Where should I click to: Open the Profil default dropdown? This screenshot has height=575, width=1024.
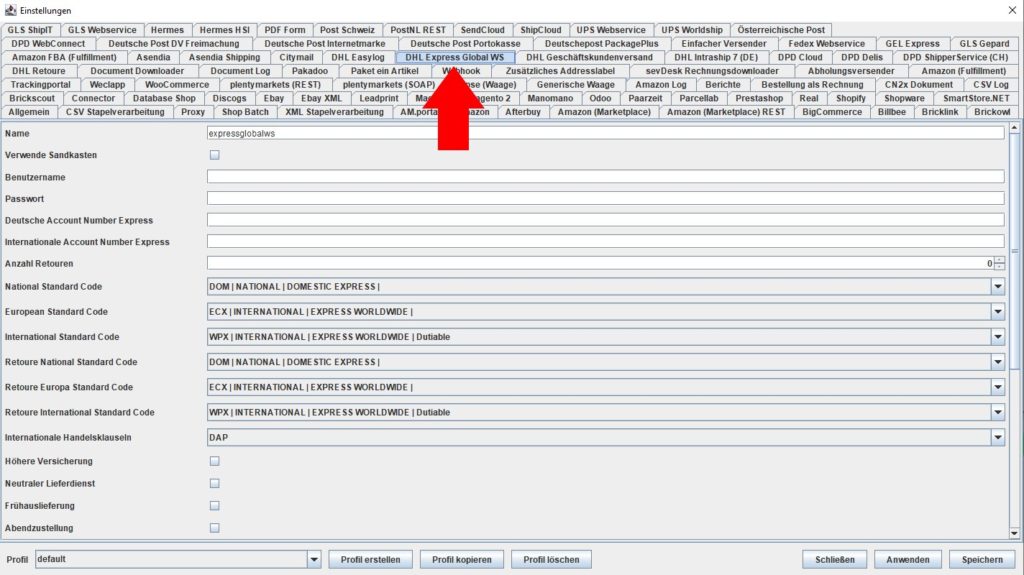tap(313, 559)
